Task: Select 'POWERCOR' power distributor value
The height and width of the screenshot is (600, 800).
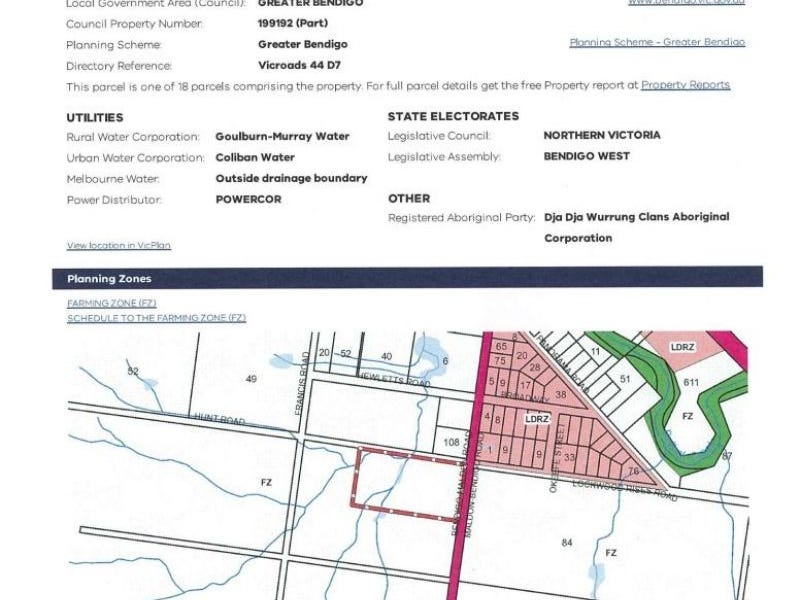Action: coord(248,199)
